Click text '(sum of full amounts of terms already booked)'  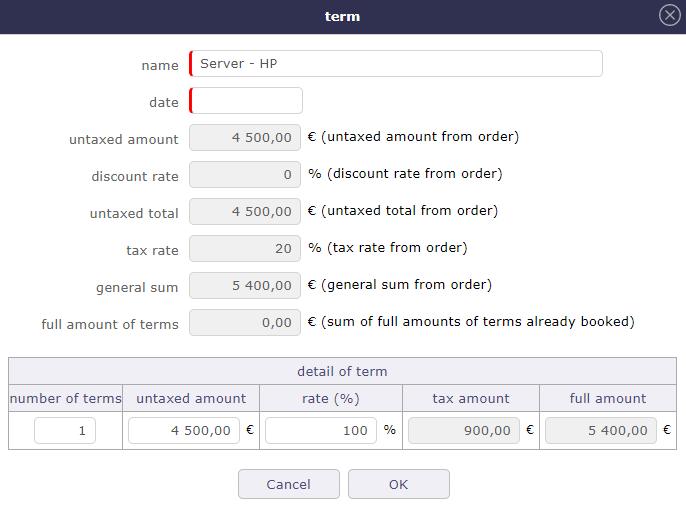tap(478, 322)
